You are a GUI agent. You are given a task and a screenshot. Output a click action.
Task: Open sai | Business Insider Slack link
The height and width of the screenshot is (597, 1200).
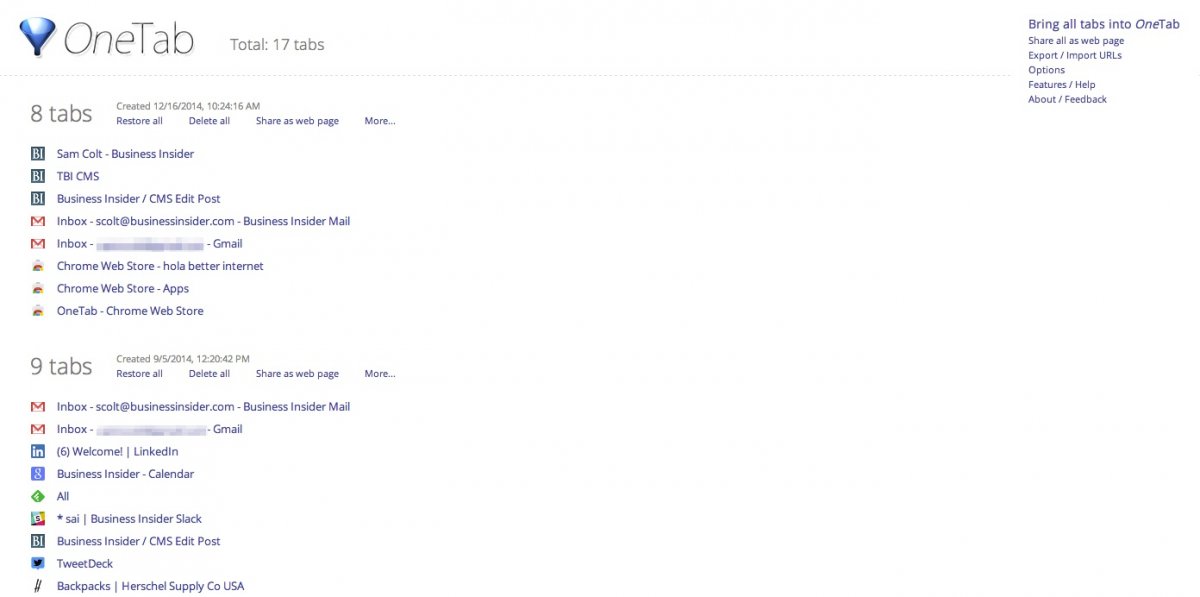click(x=129, y=519)
